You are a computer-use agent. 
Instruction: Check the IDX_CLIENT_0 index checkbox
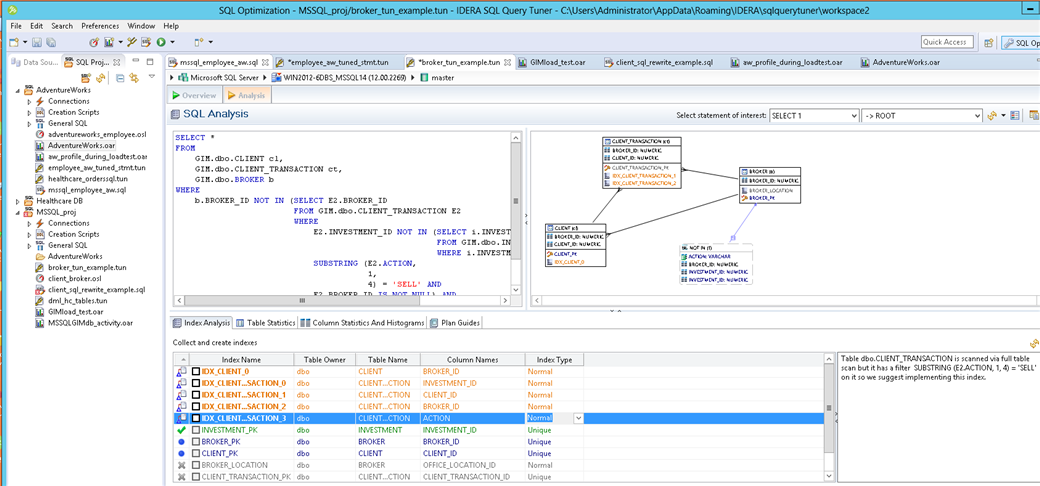(196, 371)
